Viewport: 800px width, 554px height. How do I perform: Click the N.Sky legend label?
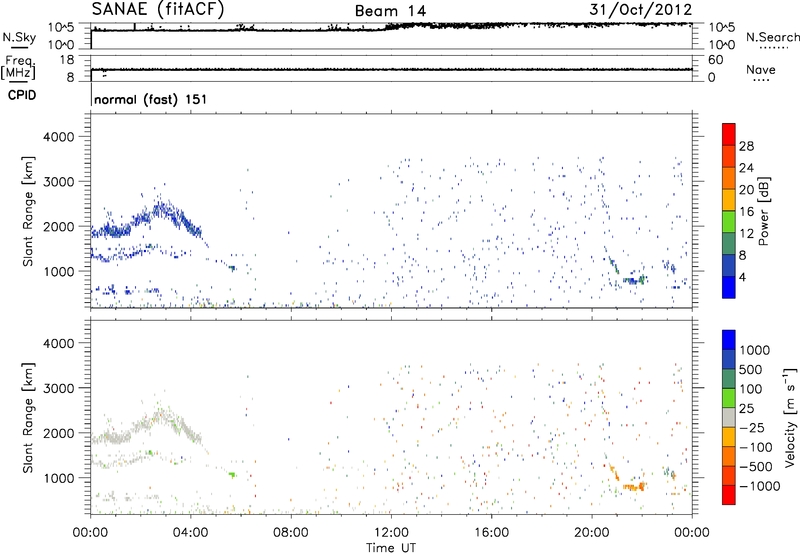[x=19, y=37]
